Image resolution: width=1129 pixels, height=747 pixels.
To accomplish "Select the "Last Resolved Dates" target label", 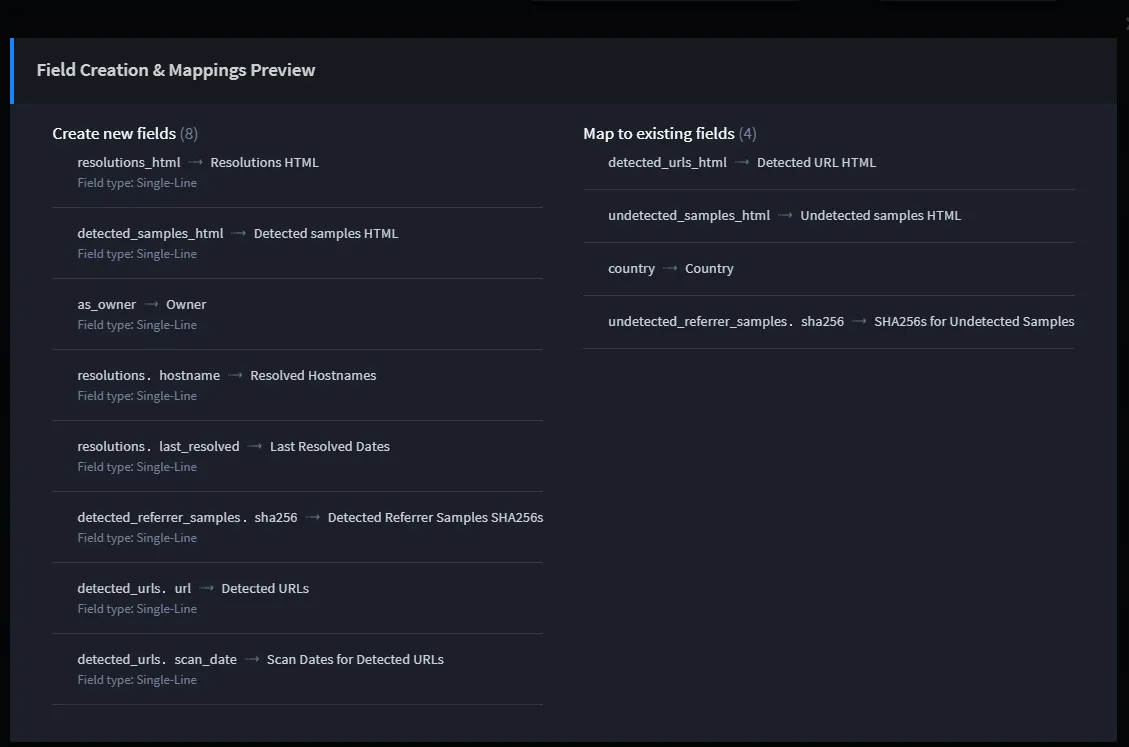I will pos(330,447).
